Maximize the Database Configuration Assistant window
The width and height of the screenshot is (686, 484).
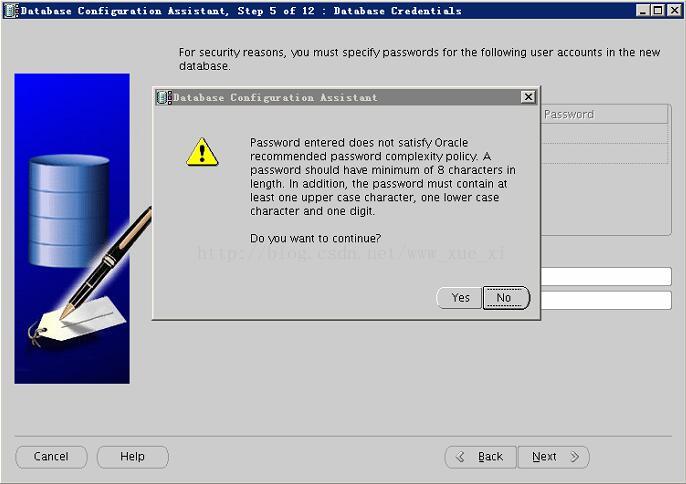(658, 11)
